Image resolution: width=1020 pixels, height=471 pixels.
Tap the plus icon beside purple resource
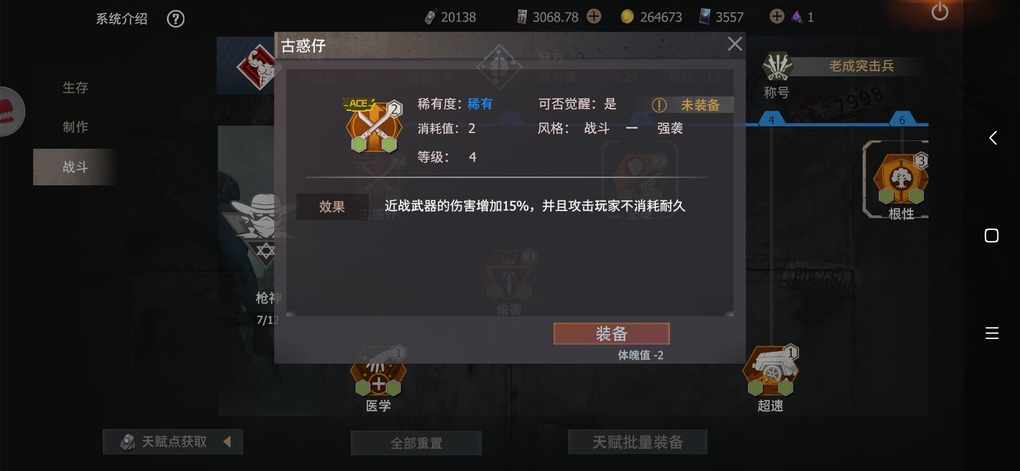click(777, 17)
